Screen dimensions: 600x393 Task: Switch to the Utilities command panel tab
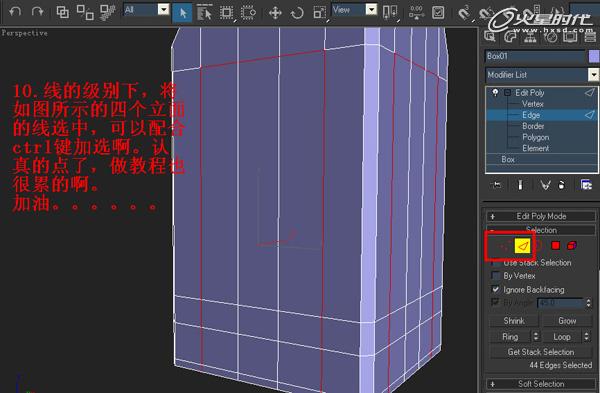[590, 36]
